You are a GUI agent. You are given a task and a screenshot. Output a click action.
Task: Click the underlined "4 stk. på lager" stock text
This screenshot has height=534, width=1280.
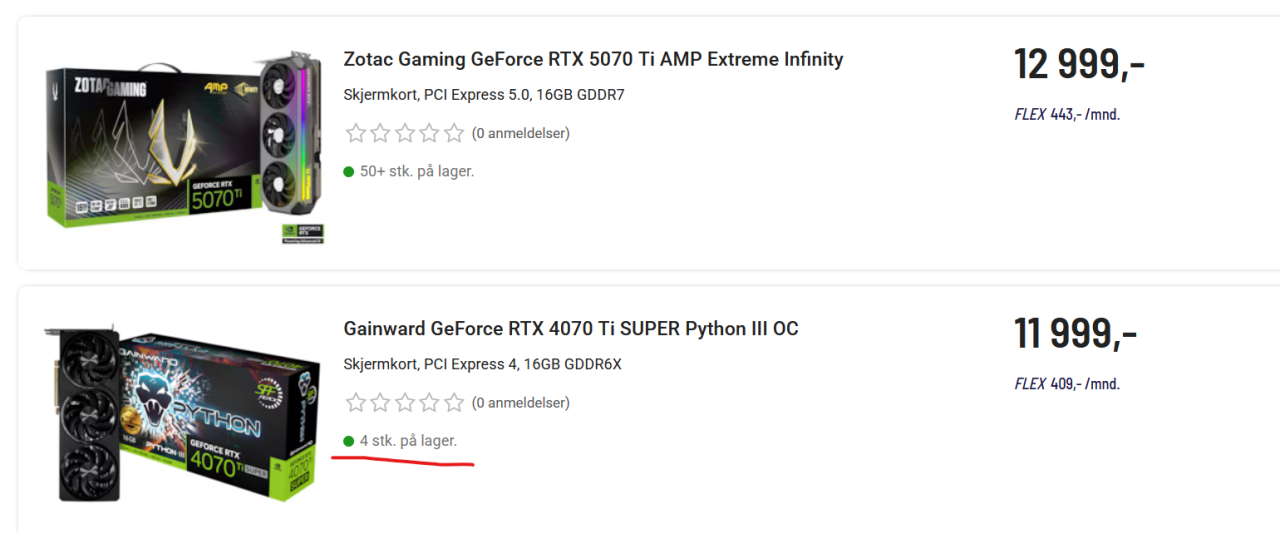408,440
